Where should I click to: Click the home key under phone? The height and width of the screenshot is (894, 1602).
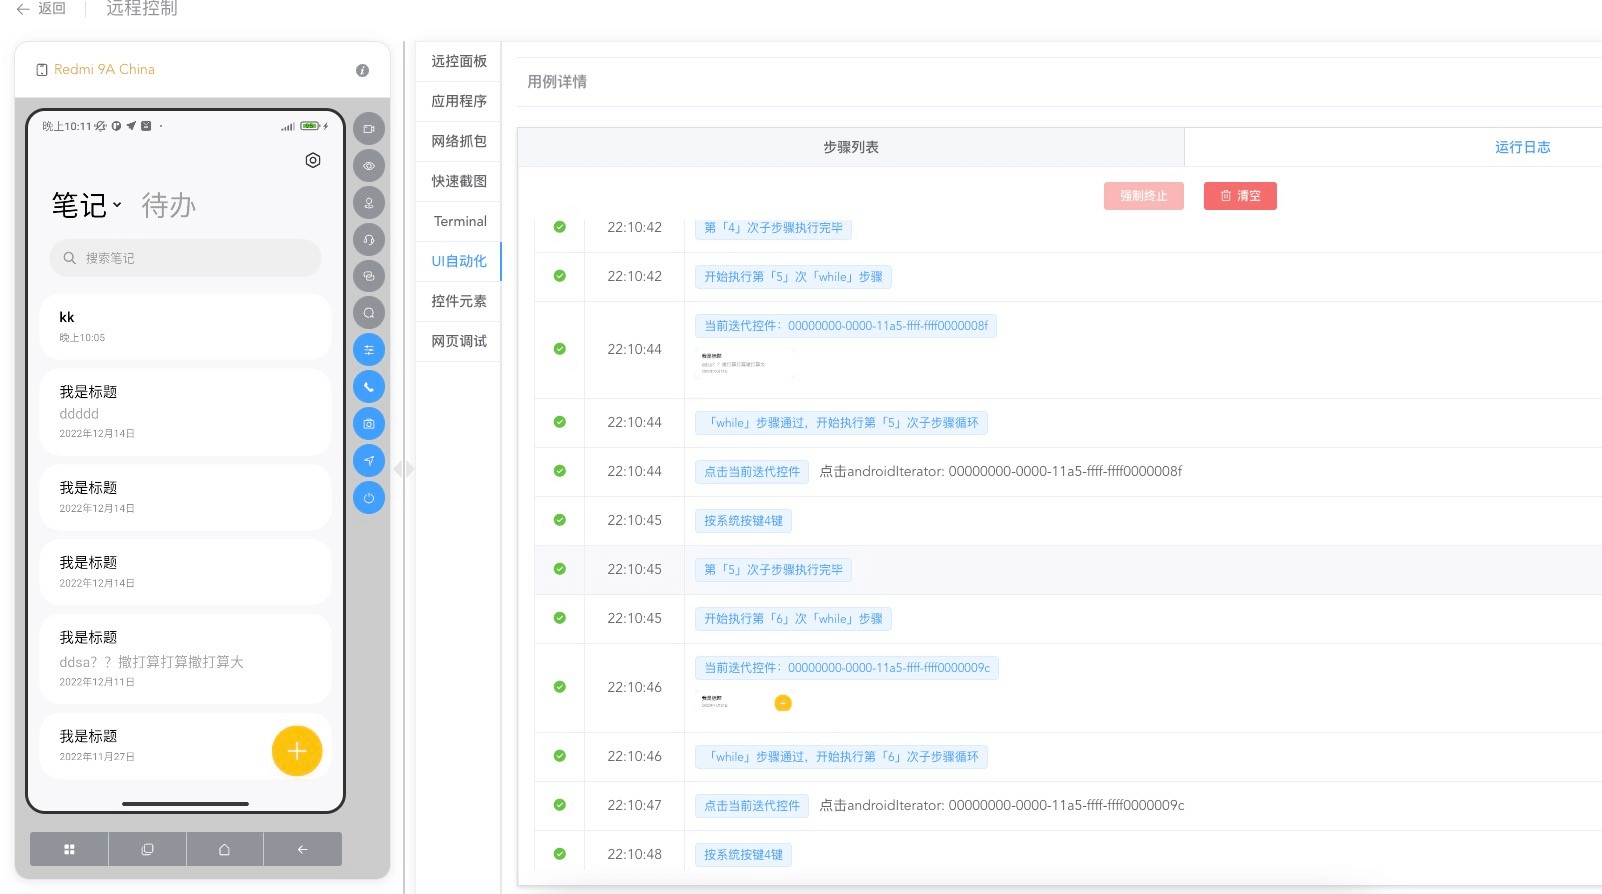pyautogui.click(x=224, y=849)
